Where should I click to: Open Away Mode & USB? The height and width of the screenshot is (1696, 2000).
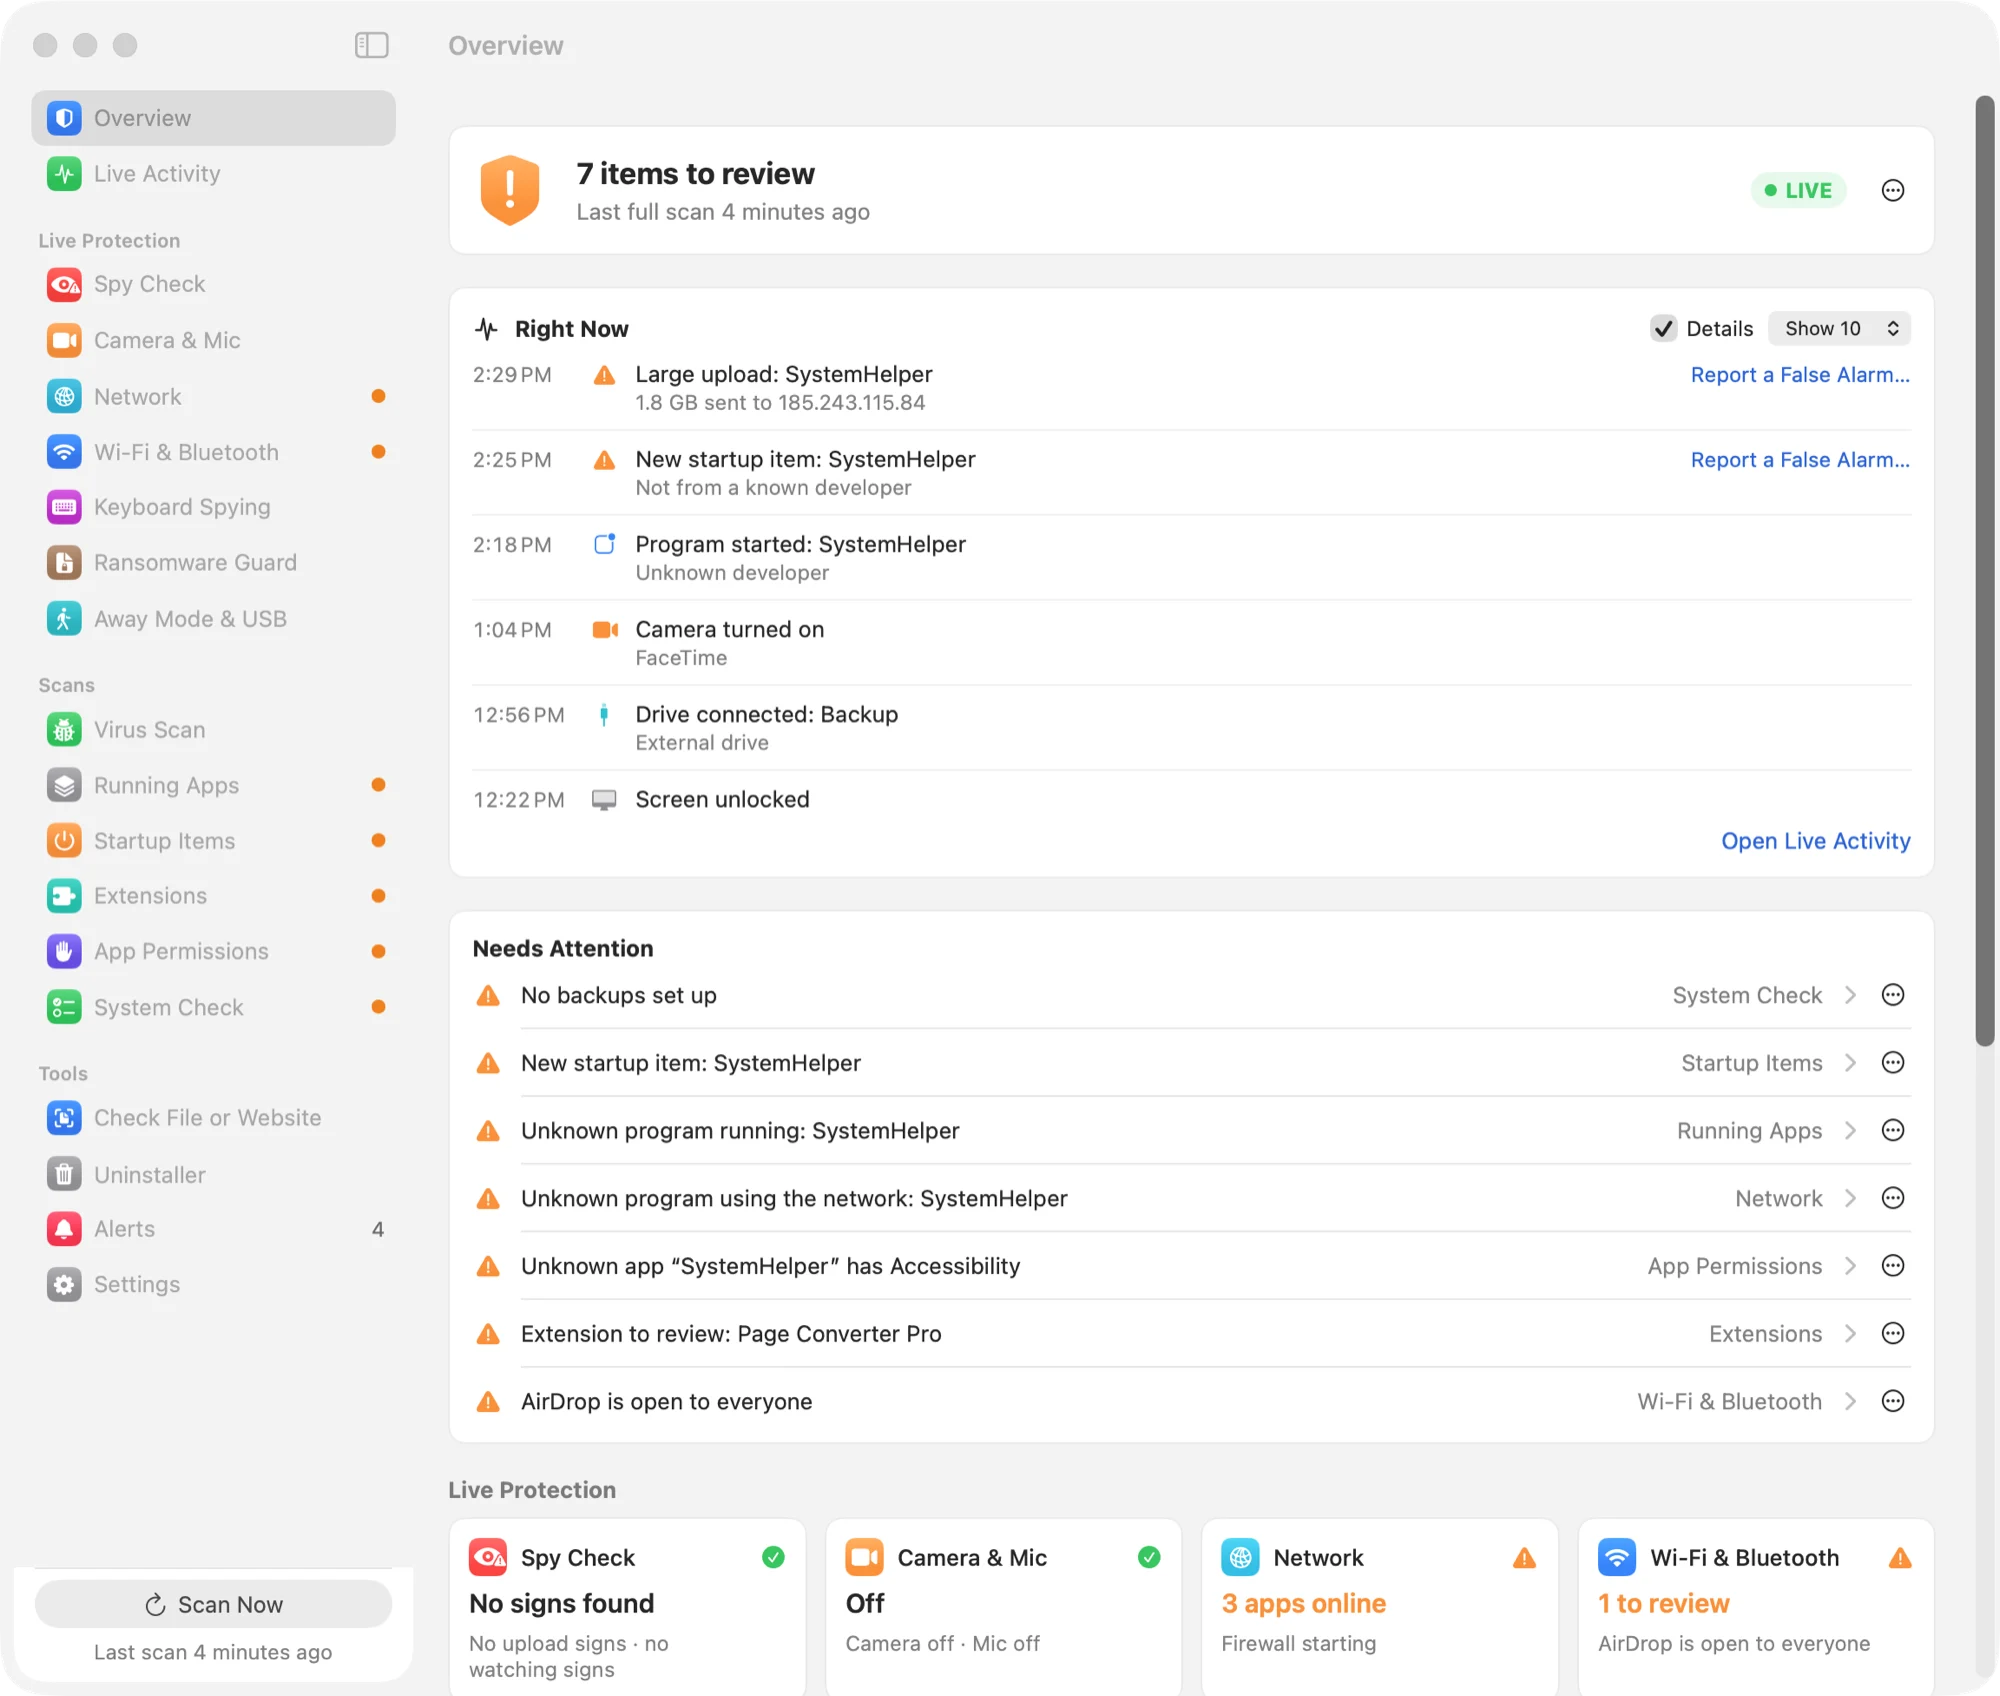click(x=213, y=619)
